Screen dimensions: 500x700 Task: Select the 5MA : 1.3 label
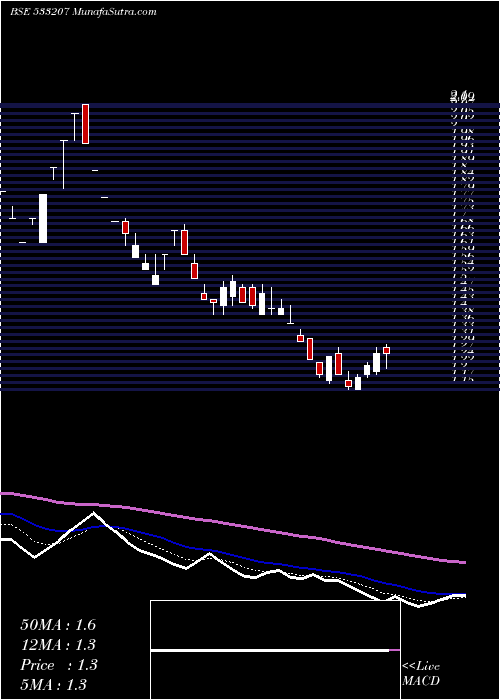pyautogui.click(x=54, y=685)
